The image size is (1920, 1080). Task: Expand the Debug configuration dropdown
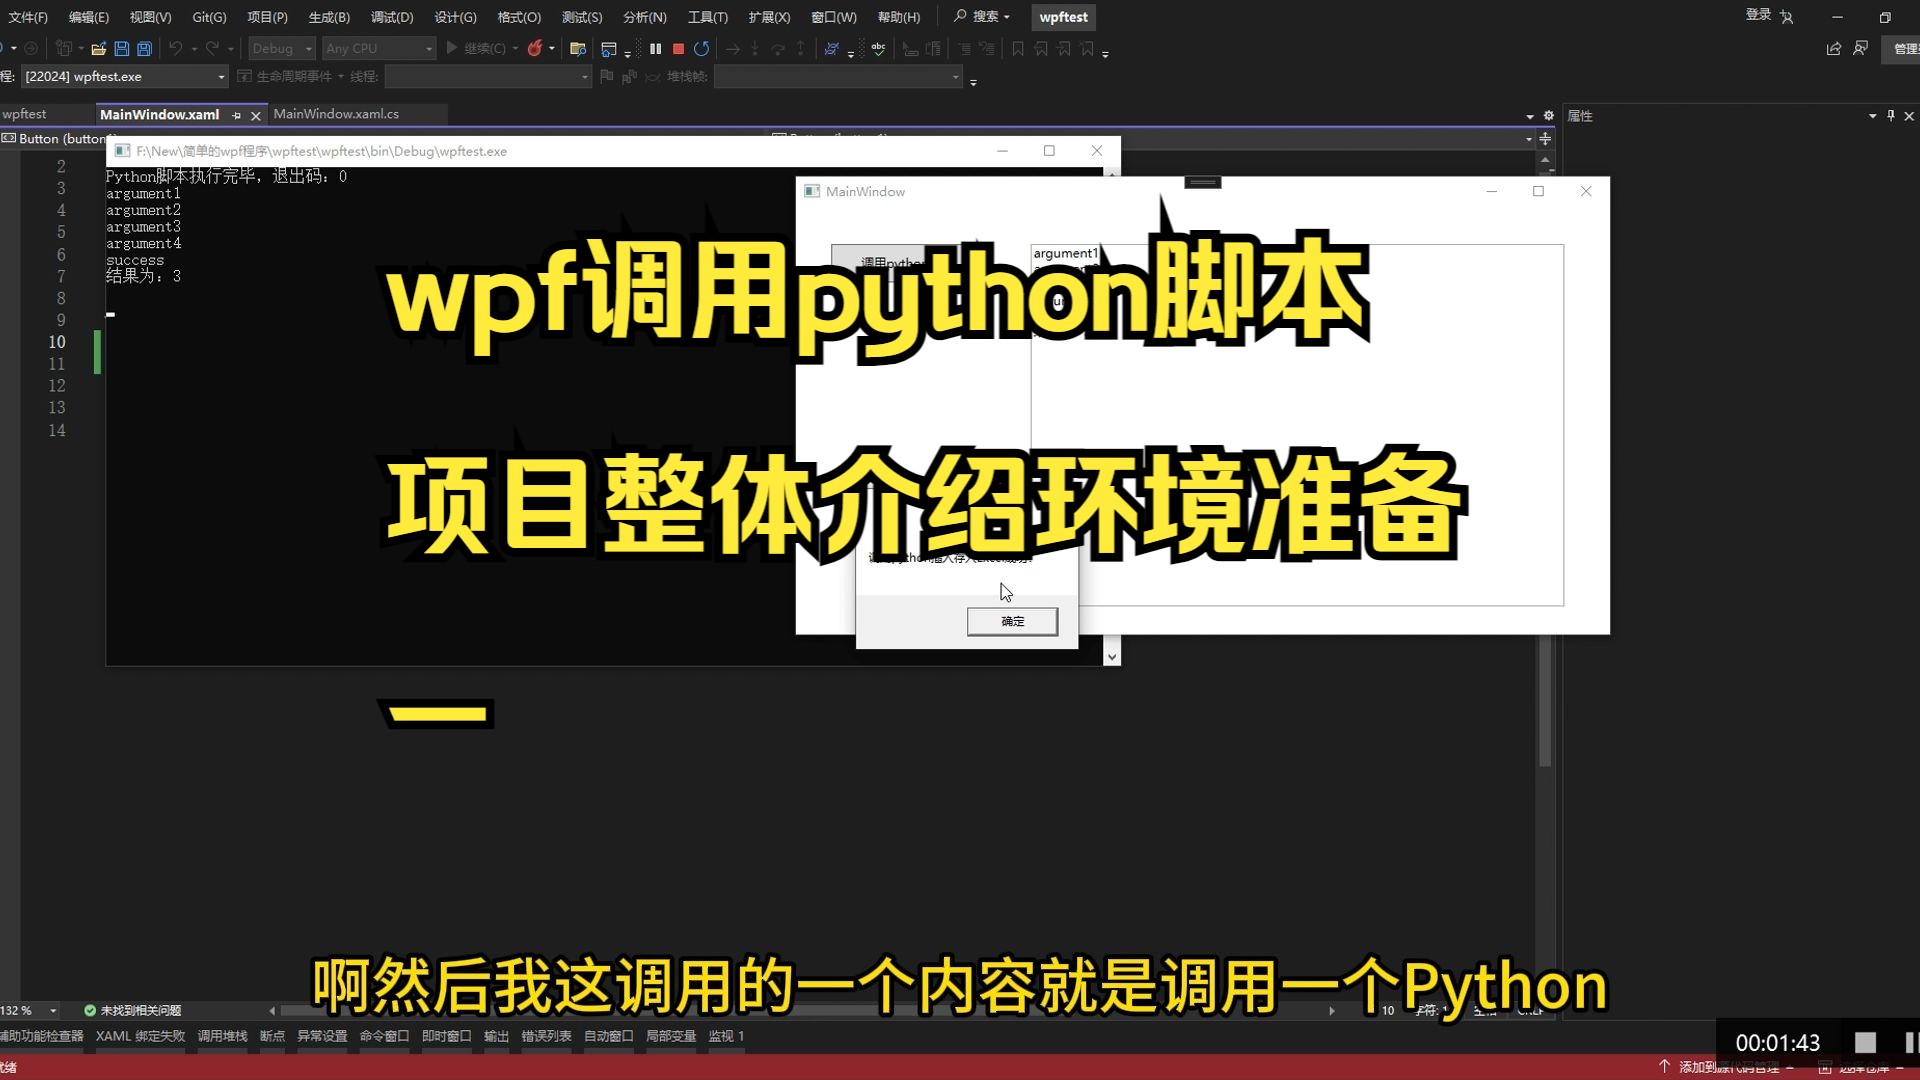coord(308,48)
